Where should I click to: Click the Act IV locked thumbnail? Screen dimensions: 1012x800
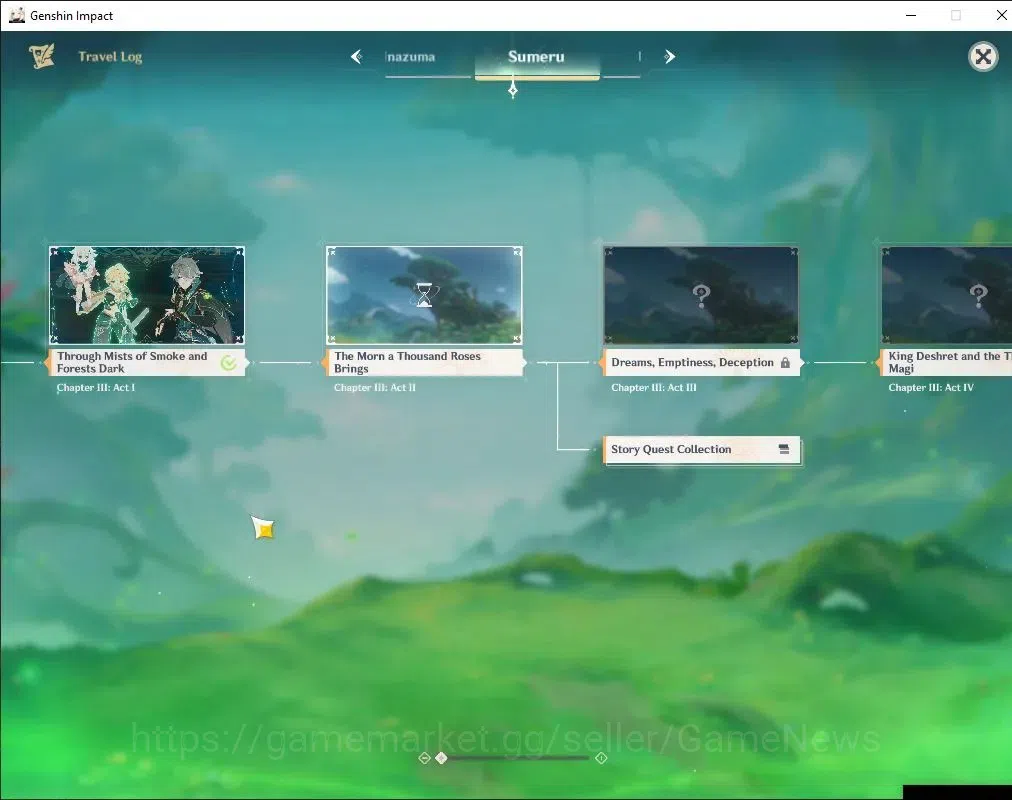[946, 295]
